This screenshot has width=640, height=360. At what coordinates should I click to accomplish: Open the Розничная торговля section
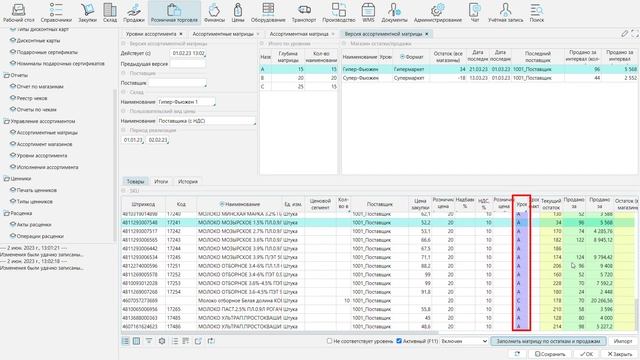(174, 13)
